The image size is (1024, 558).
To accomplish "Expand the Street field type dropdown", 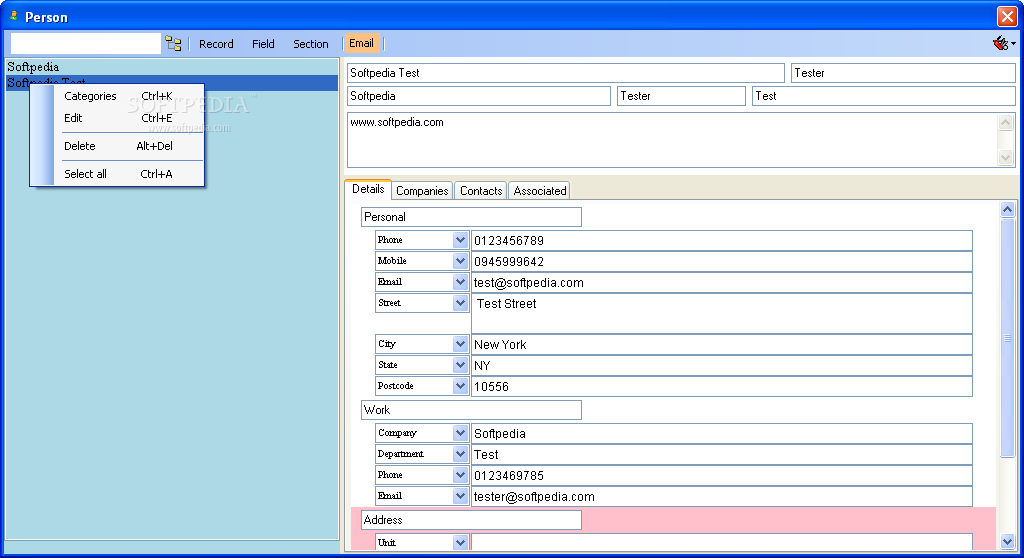I will (460, 303).
